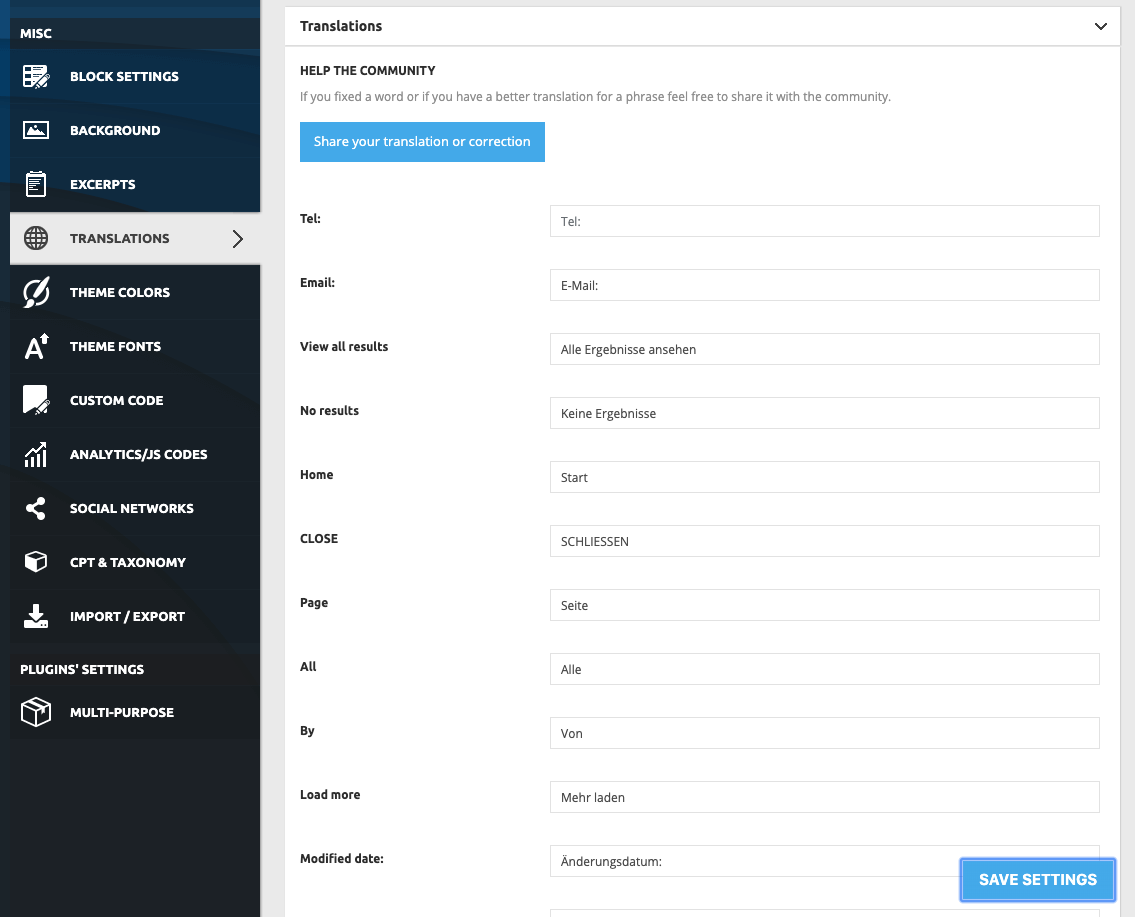Open the Multi-Purpose plugin settings
The height and width of the screenshot is (917, 1135).
pyautogui.click(x=121, y=713)
